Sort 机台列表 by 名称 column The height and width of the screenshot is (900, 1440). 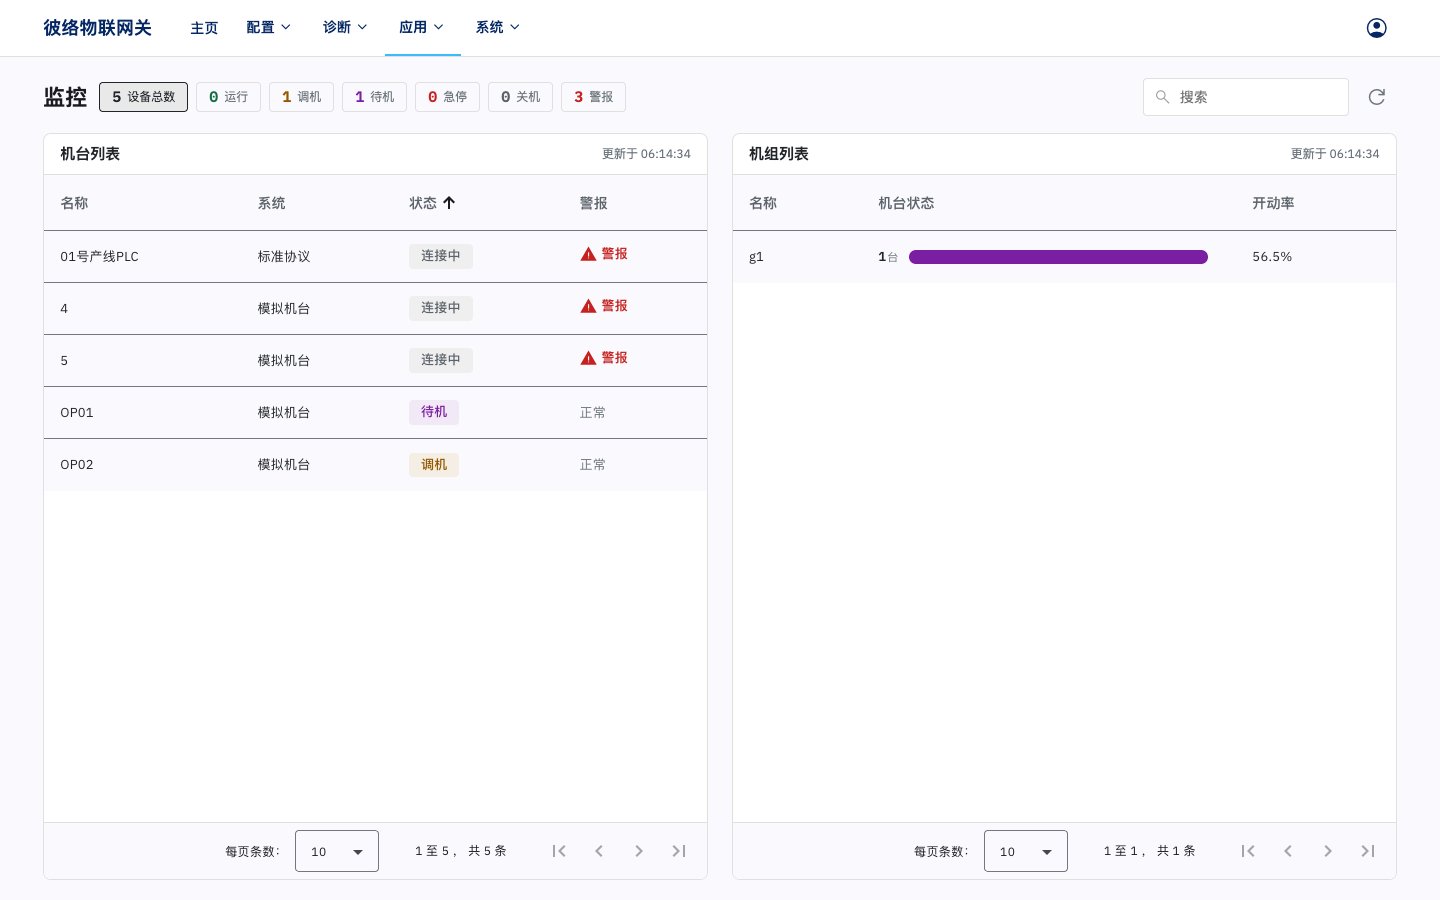click(74, 203)
